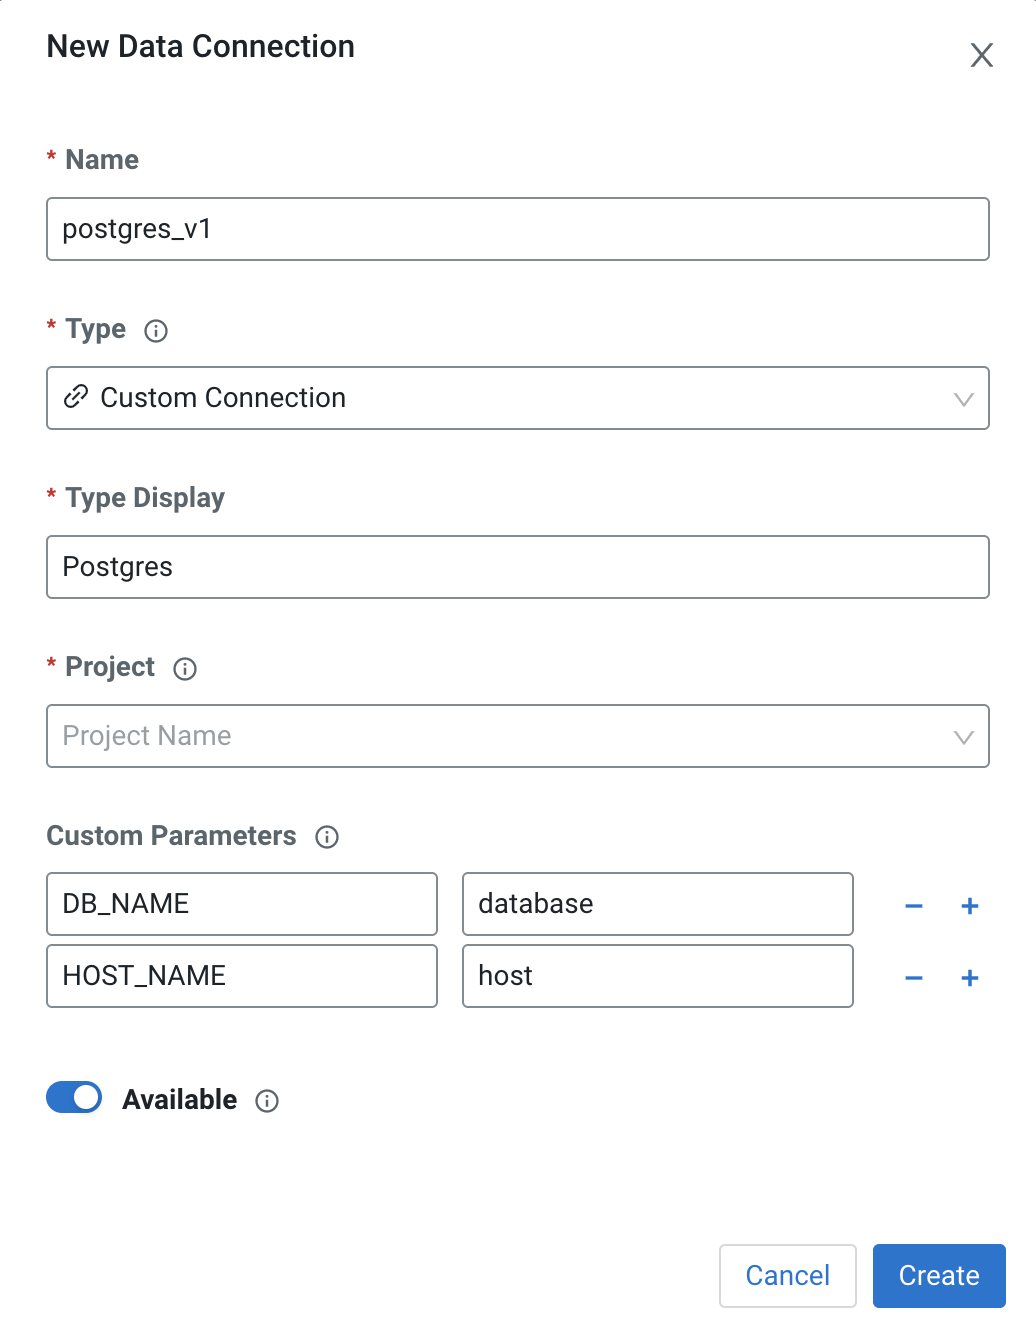Close the New Data Connection dialog
The width and height of the screenshot is (1036, 1324).
(x=982, y=55)
